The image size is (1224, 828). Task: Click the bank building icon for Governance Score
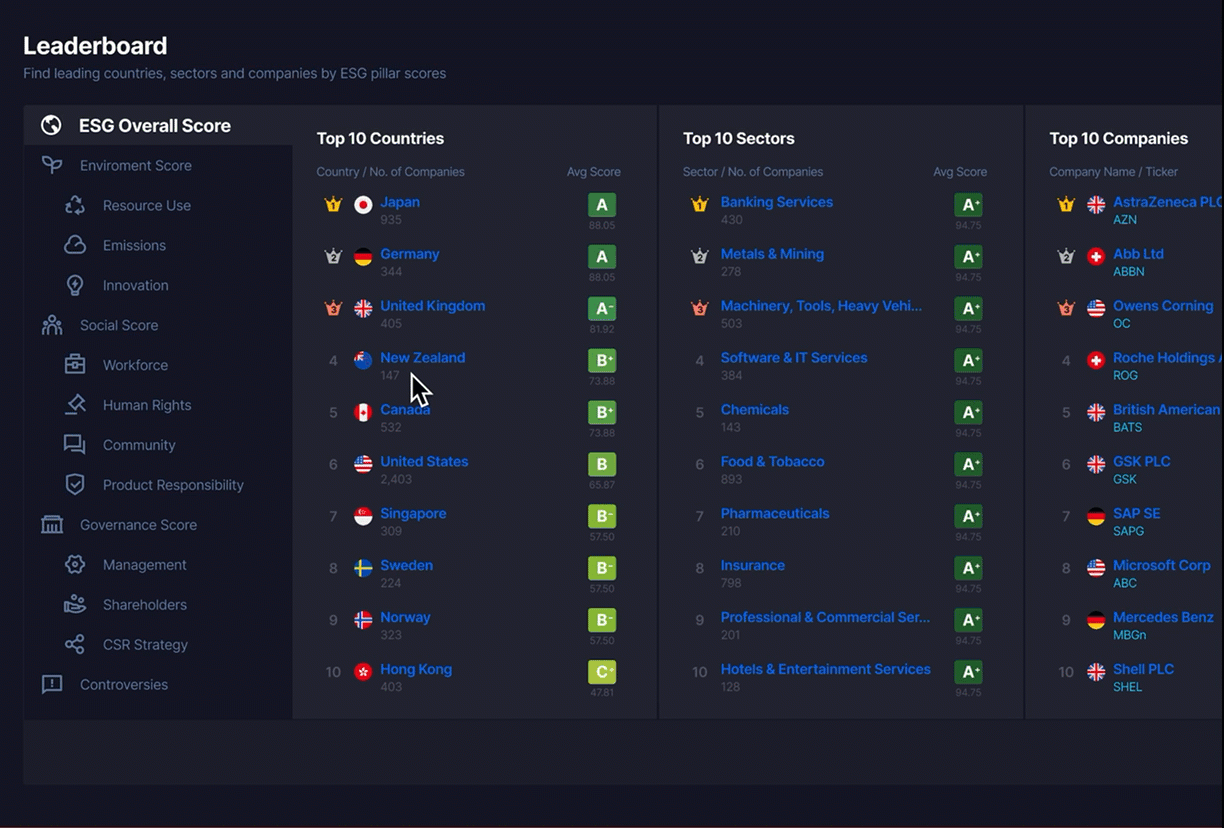[x=52, y=525]
